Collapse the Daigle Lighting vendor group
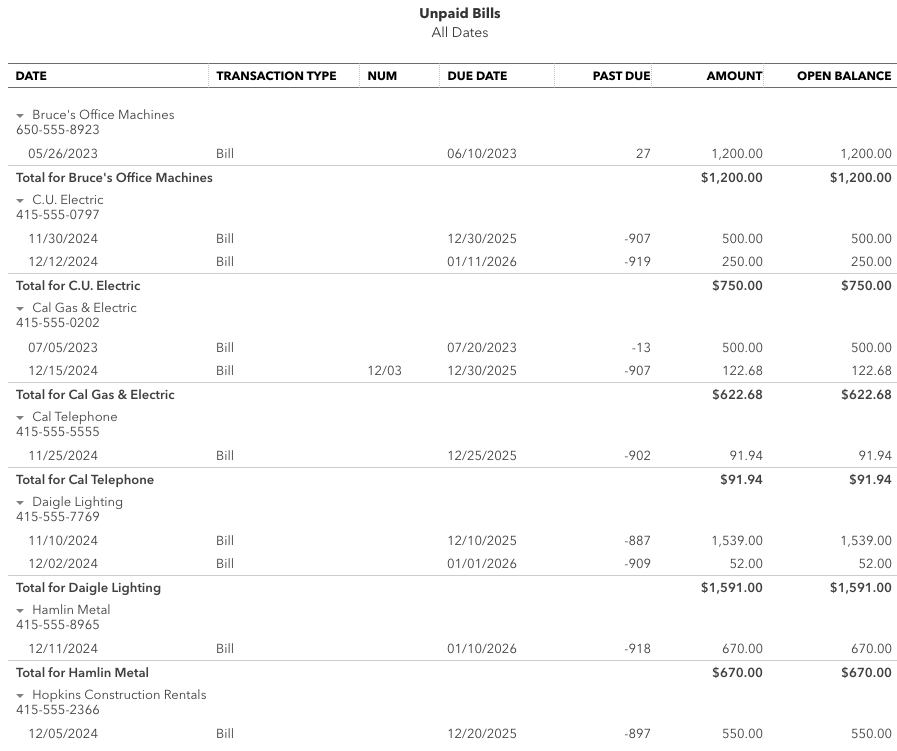The height and width of the screenshot is (751, 897). [20, 503]
